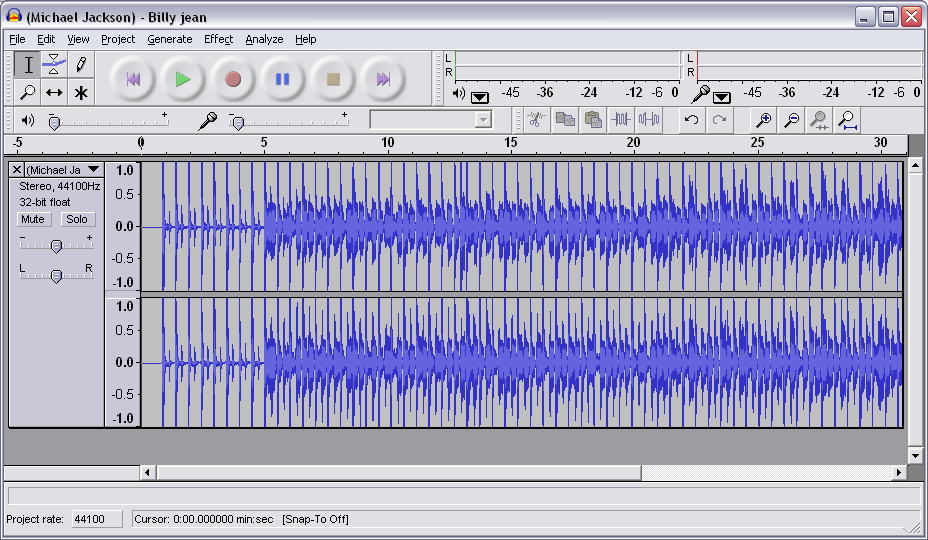Image resolution: width=928 pixels, height=540 pixels.
Task: Stop playback
Action: tap(333, 79)
